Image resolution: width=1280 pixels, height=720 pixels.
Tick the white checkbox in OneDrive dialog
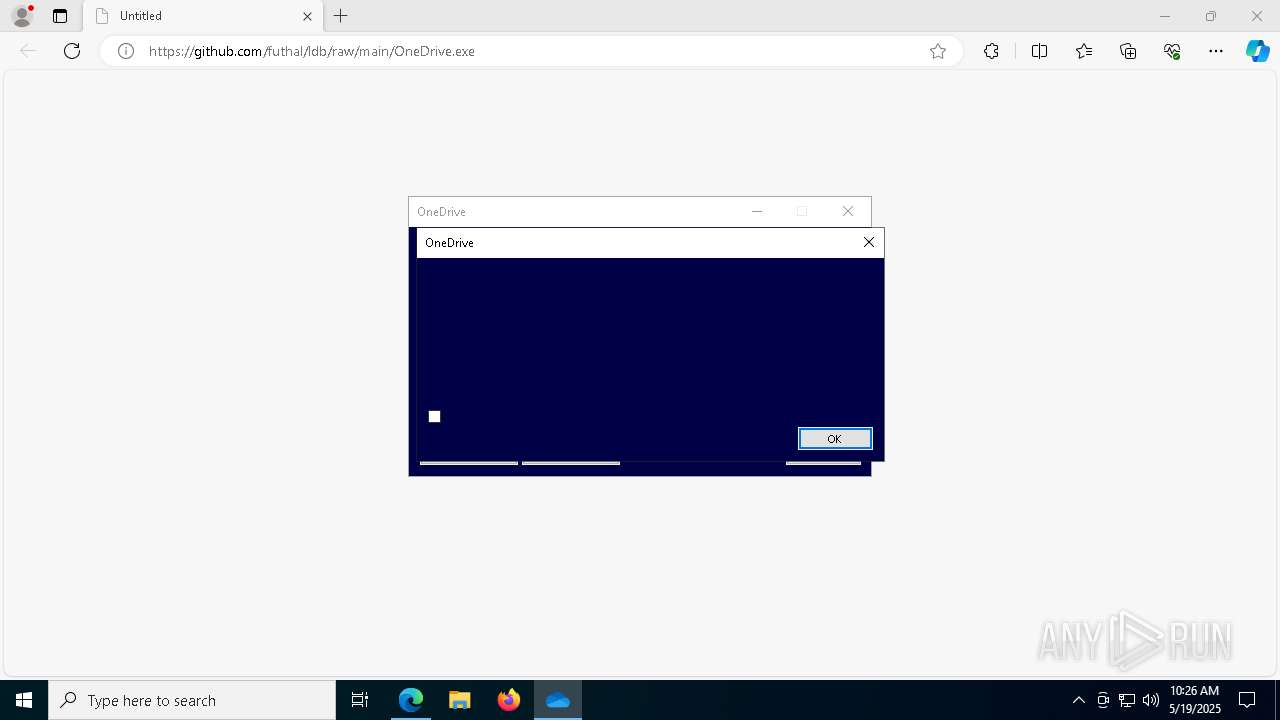coord(434,416)
